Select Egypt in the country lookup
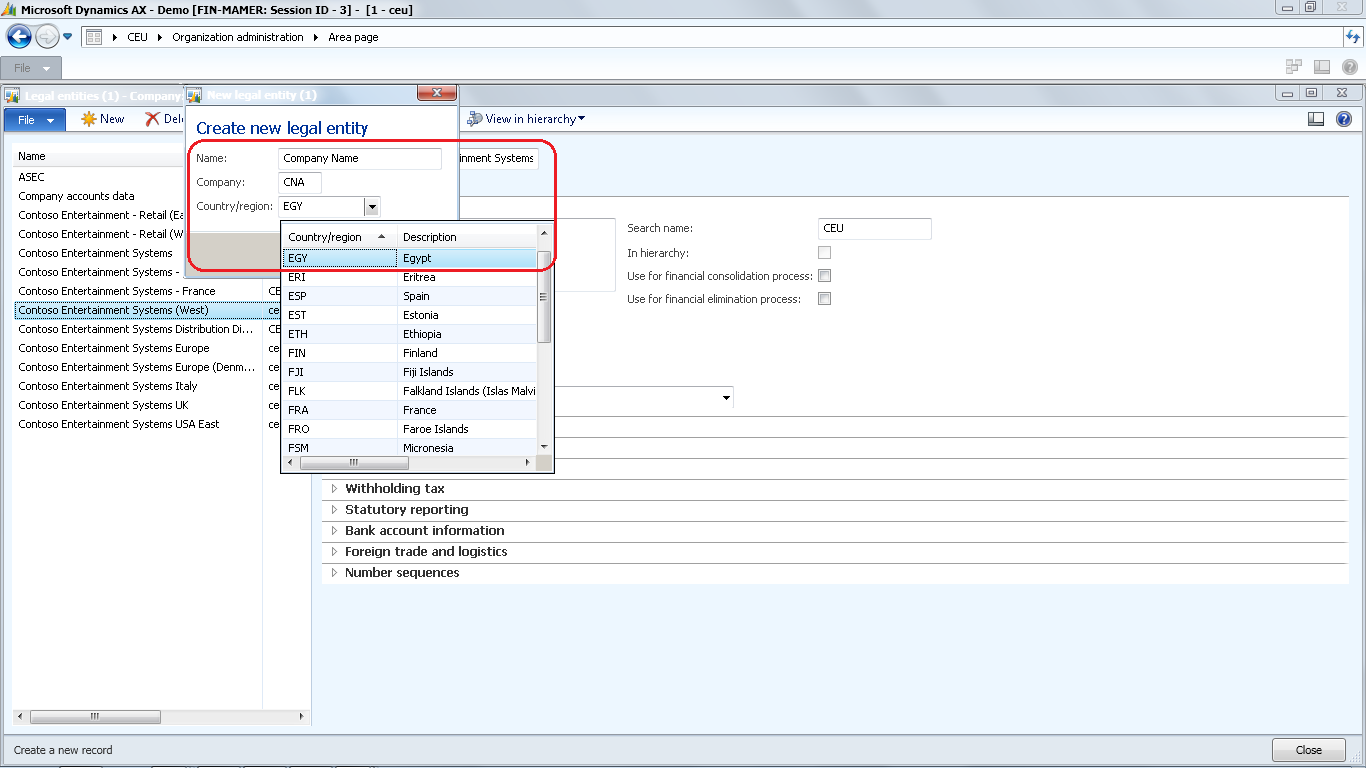The image size is (1366, 768). coord(410,258)
